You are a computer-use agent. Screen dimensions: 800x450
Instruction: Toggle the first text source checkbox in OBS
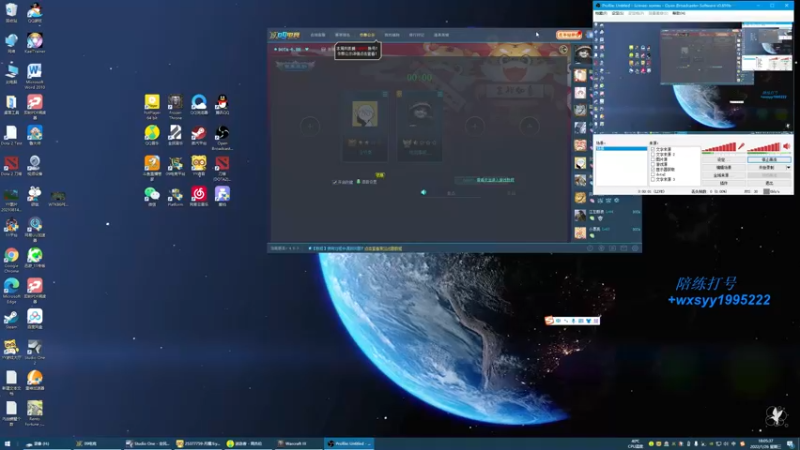click(x=653, y=149)
